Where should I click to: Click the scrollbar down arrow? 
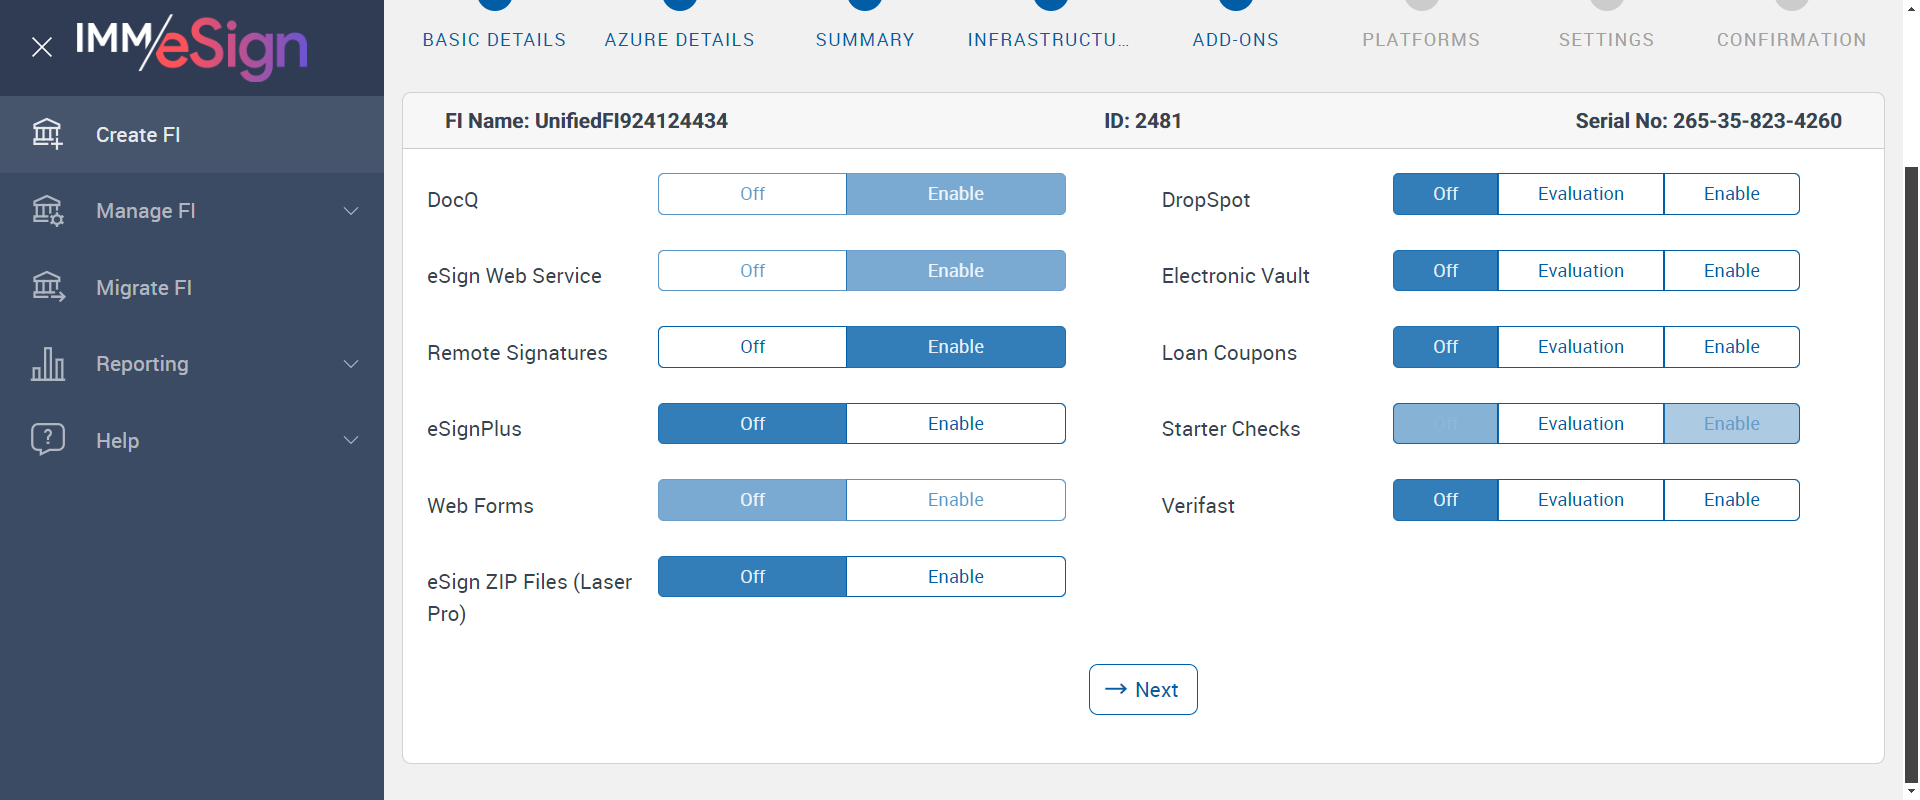click(1911, 791)
